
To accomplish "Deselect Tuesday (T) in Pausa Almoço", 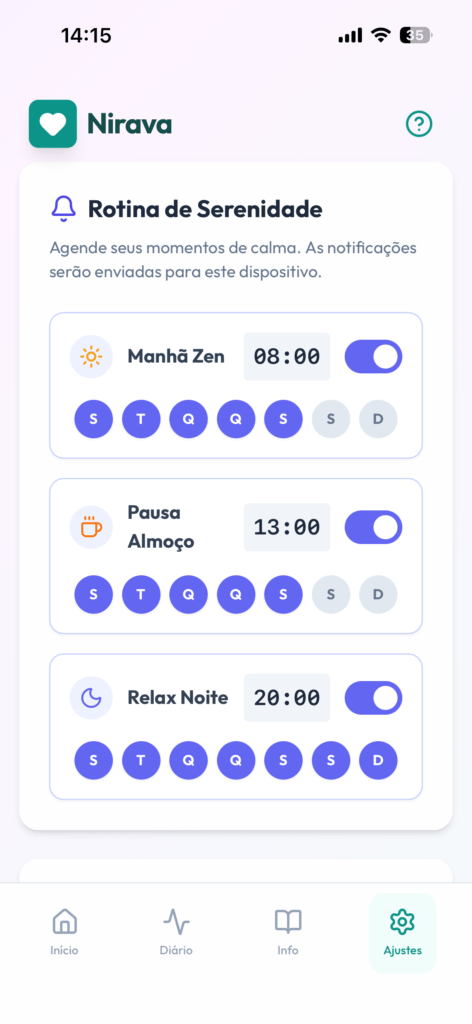I will point(141,594).
